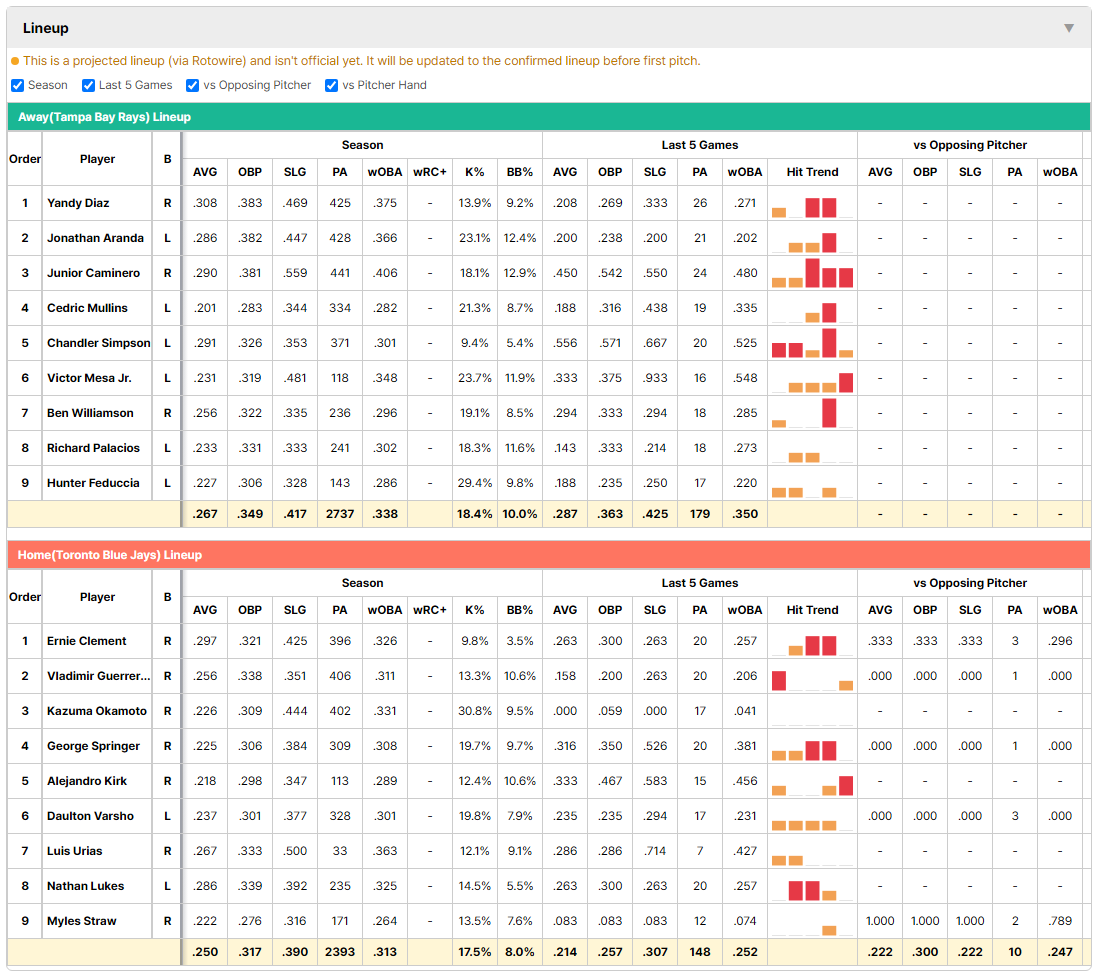Click Victor Mesa Jr. hit trend chart

[x=812, y=379]
